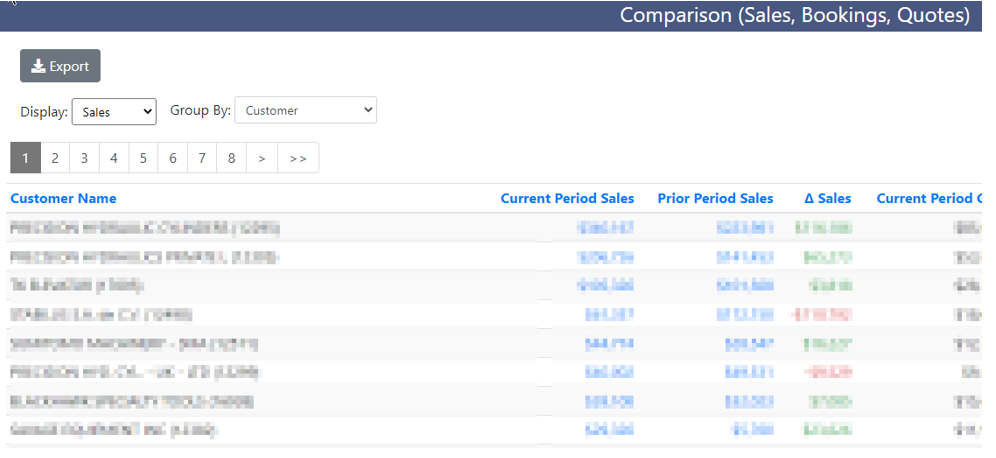
Task: Click the partially visible Current Period column header
Action: (929, 198)
